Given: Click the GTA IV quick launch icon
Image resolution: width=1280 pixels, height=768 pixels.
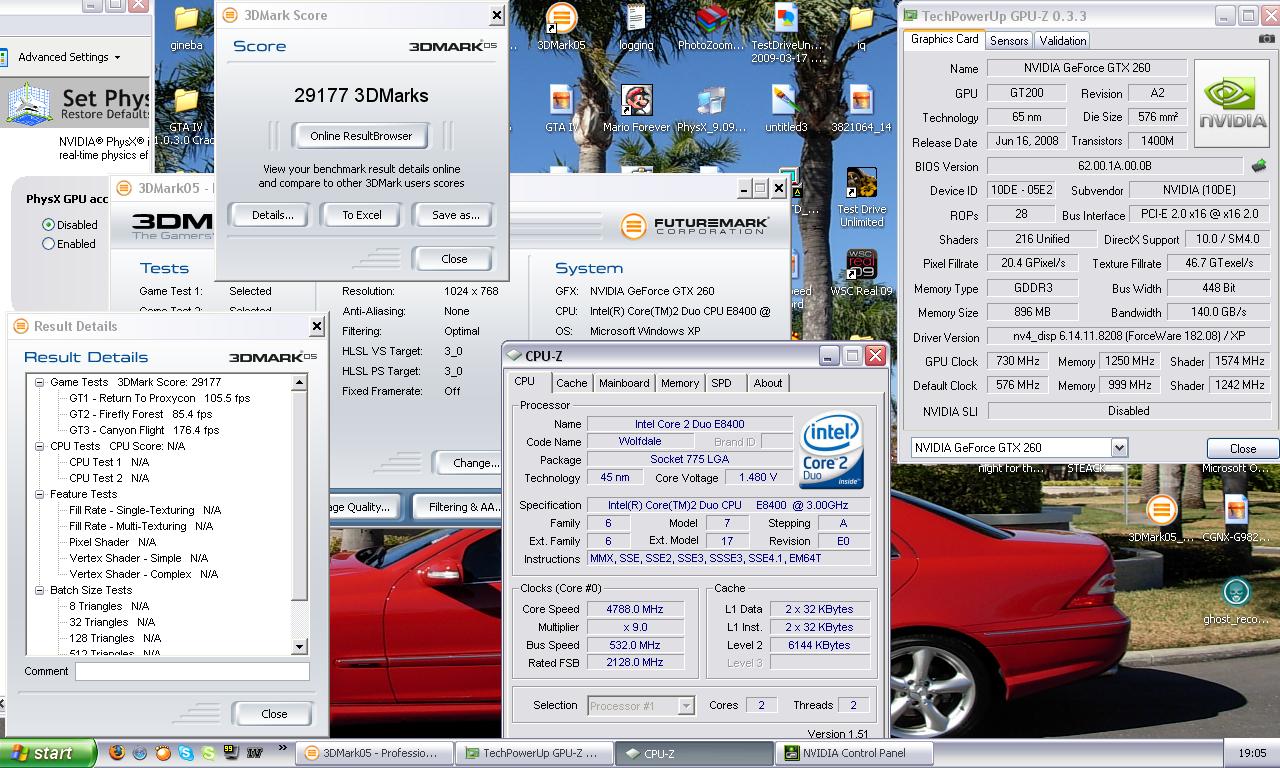Looking at the screenshot, I should coord(254,753).
